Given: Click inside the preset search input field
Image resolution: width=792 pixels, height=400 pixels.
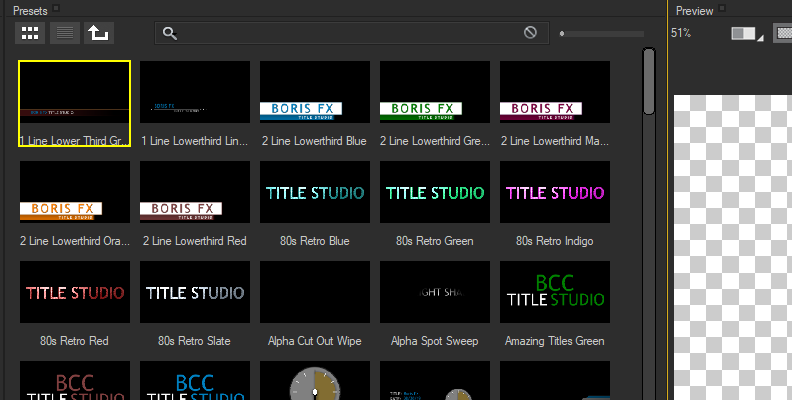Looking at the screenshot, I should (350, 33).
